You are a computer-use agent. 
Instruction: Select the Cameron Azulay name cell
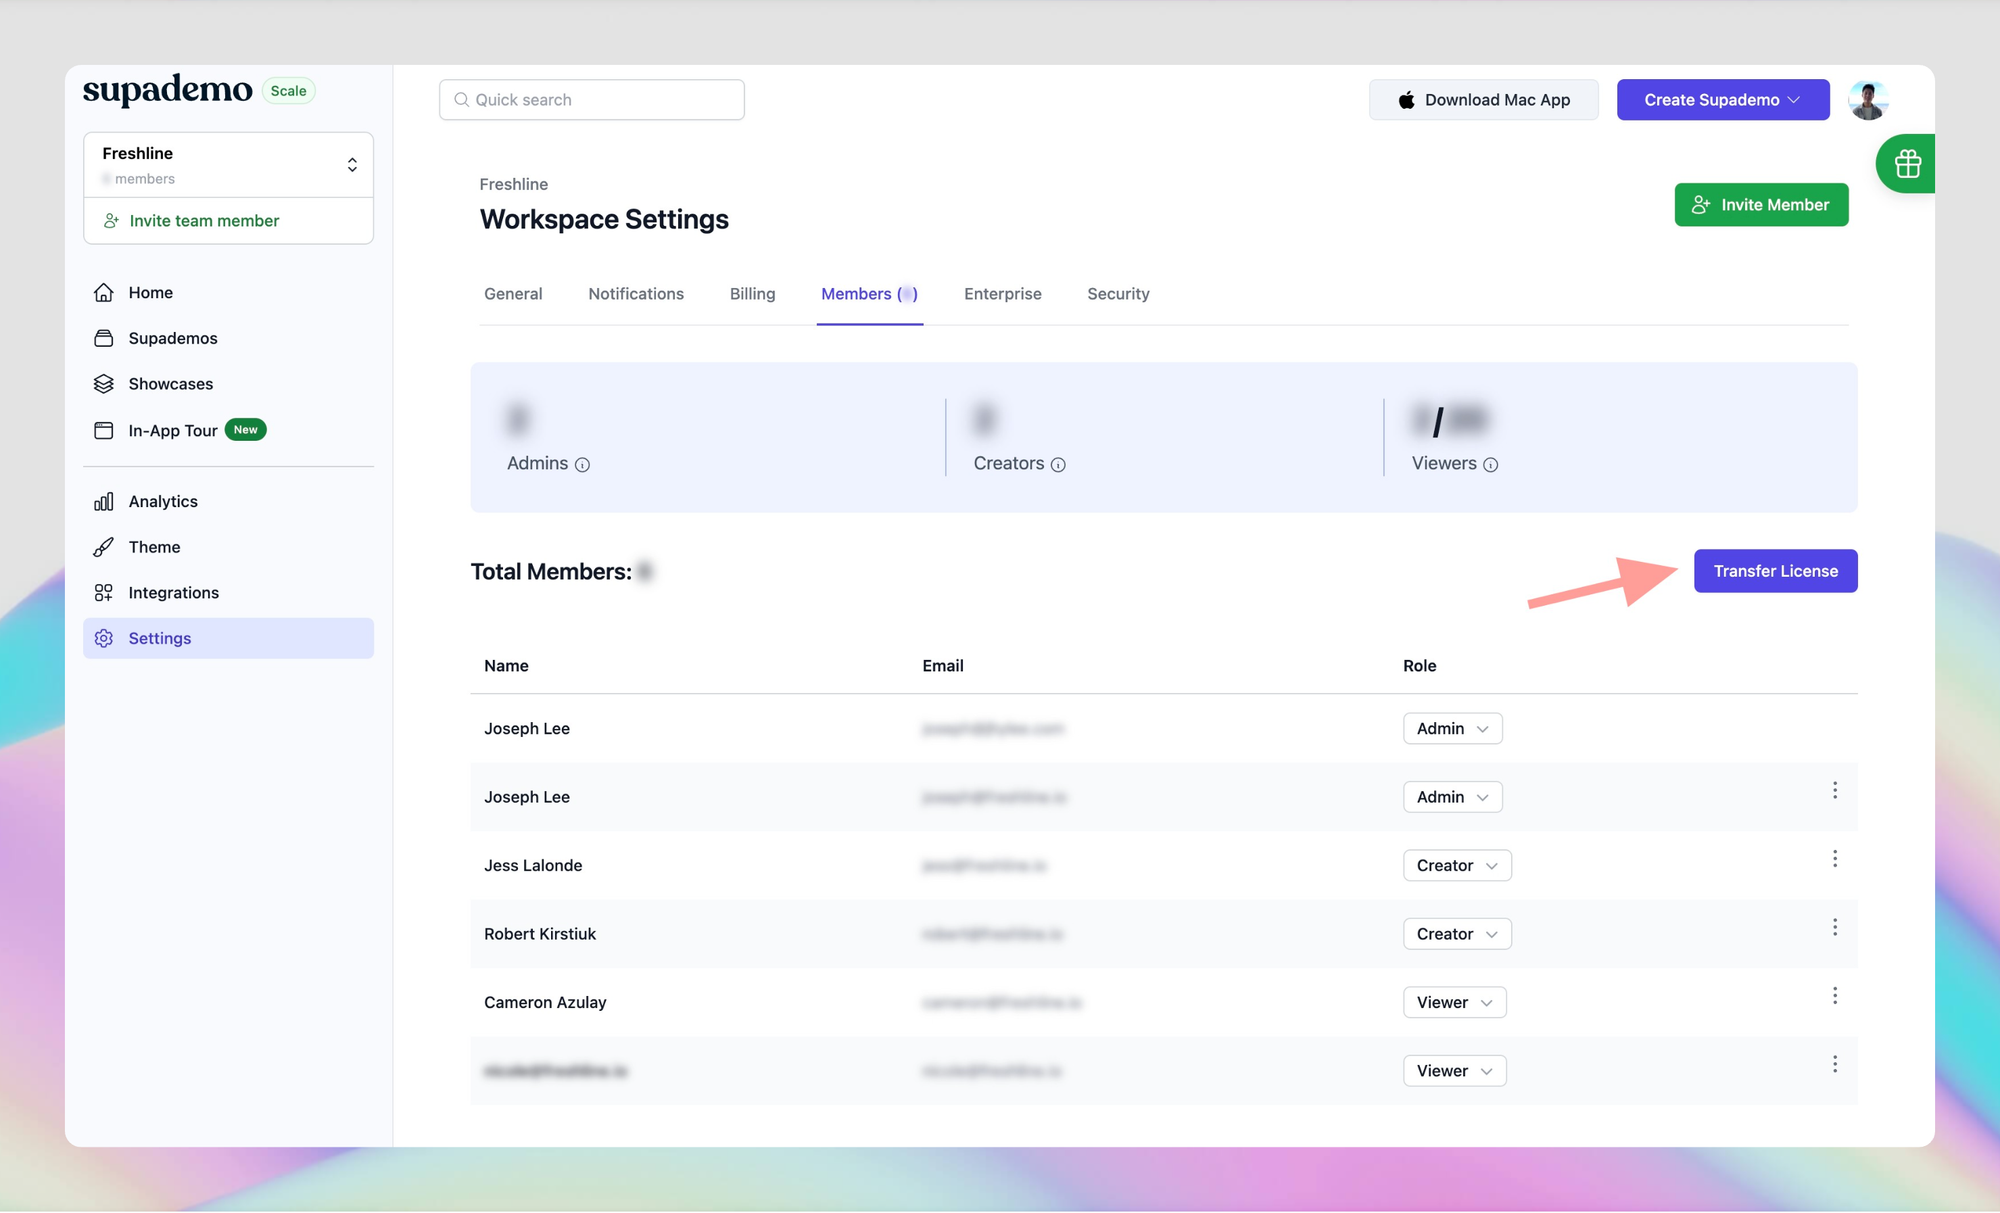pyautogui.click(x=545, y=1002)
